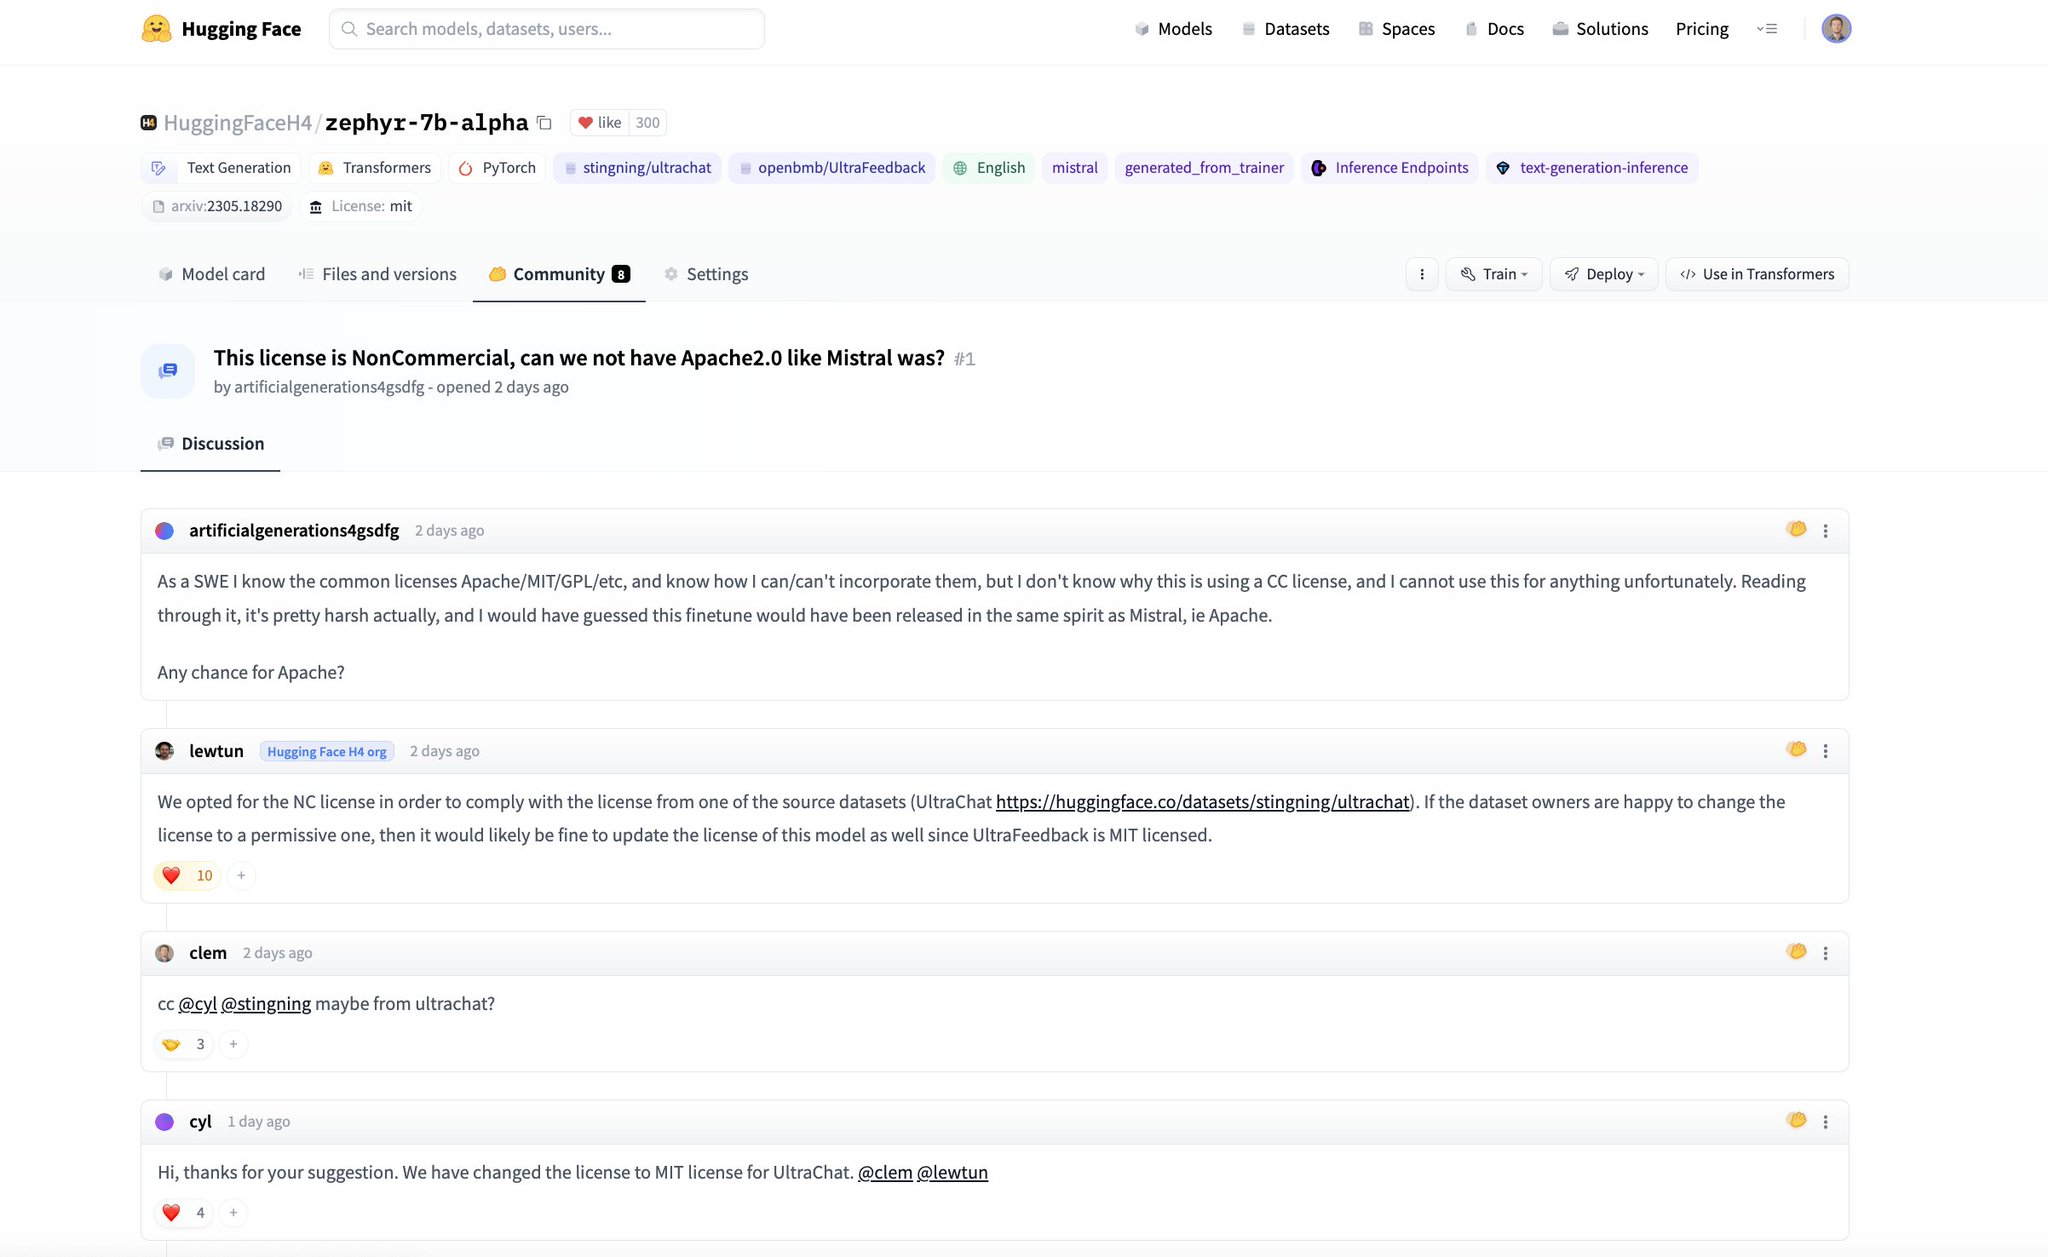Expand the additional navigation menu icon
This screenshot has width=2048, height=1257.
(x=1767, y=29)
